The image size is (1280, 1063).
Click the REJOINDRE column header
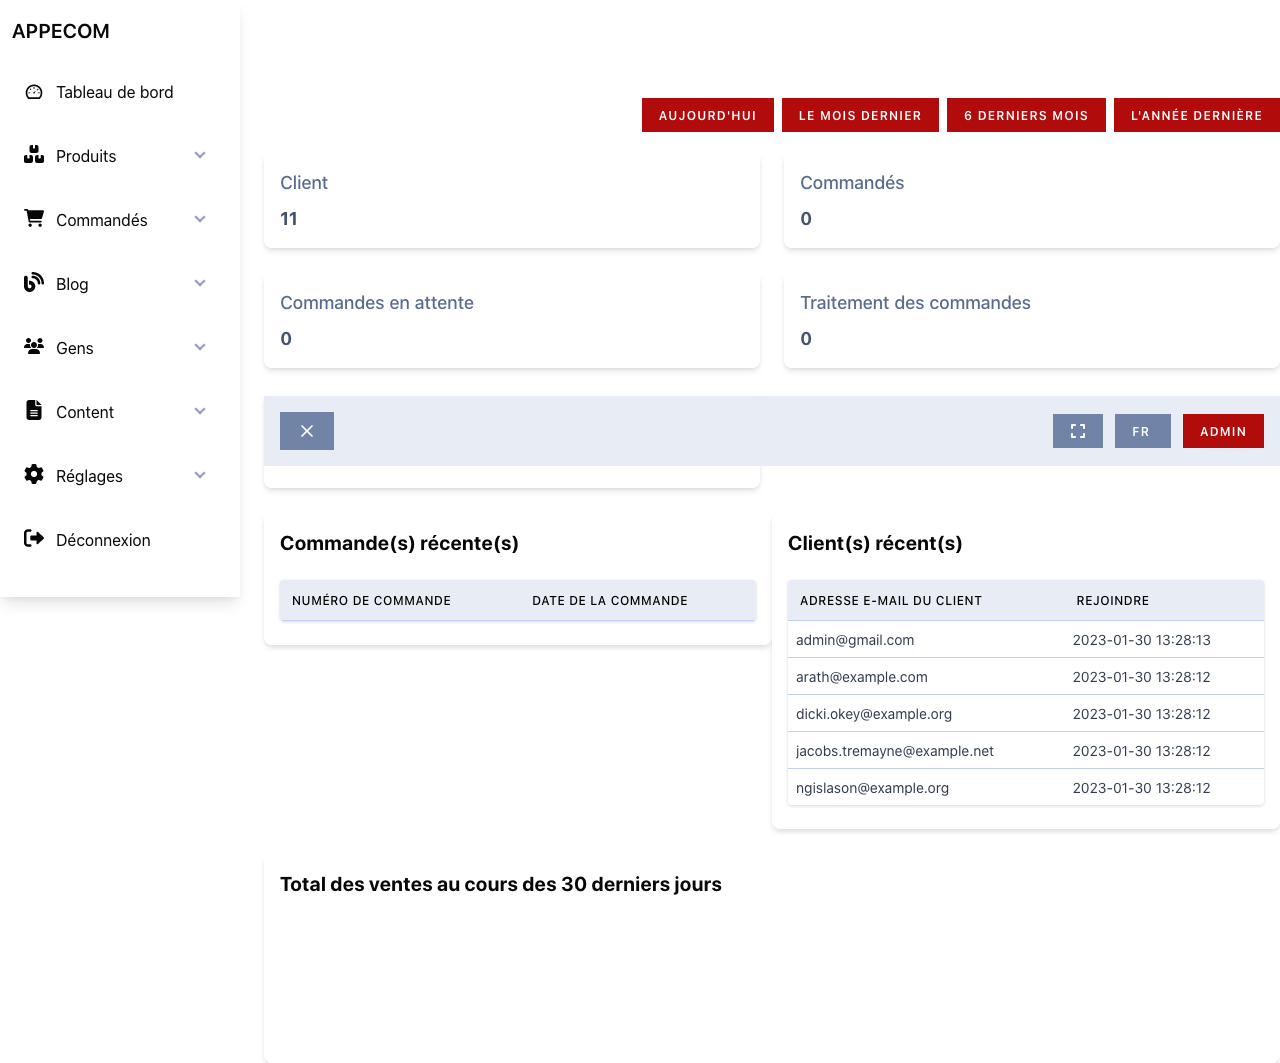click(1113, 601)
